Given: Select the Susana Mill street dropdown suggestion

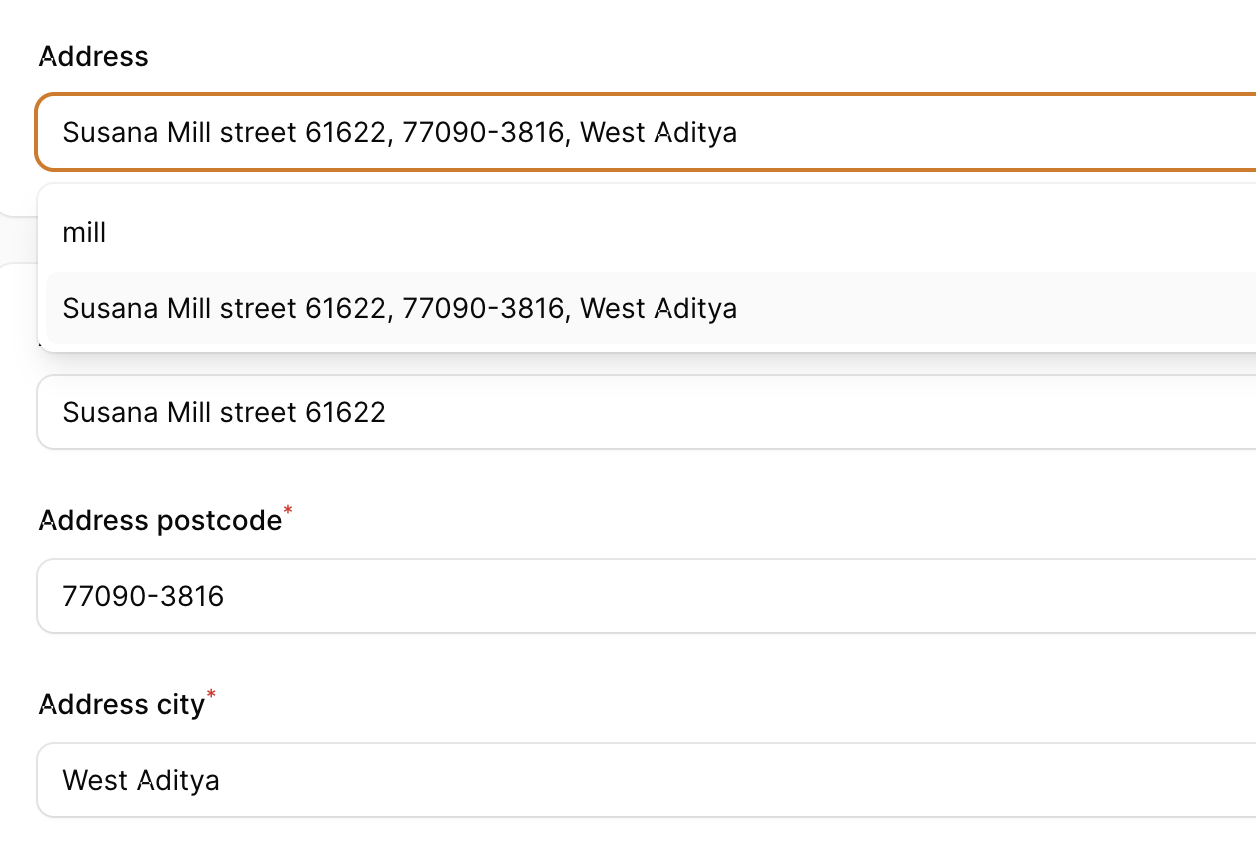Looking at the screenshot, I should point(651,308).
